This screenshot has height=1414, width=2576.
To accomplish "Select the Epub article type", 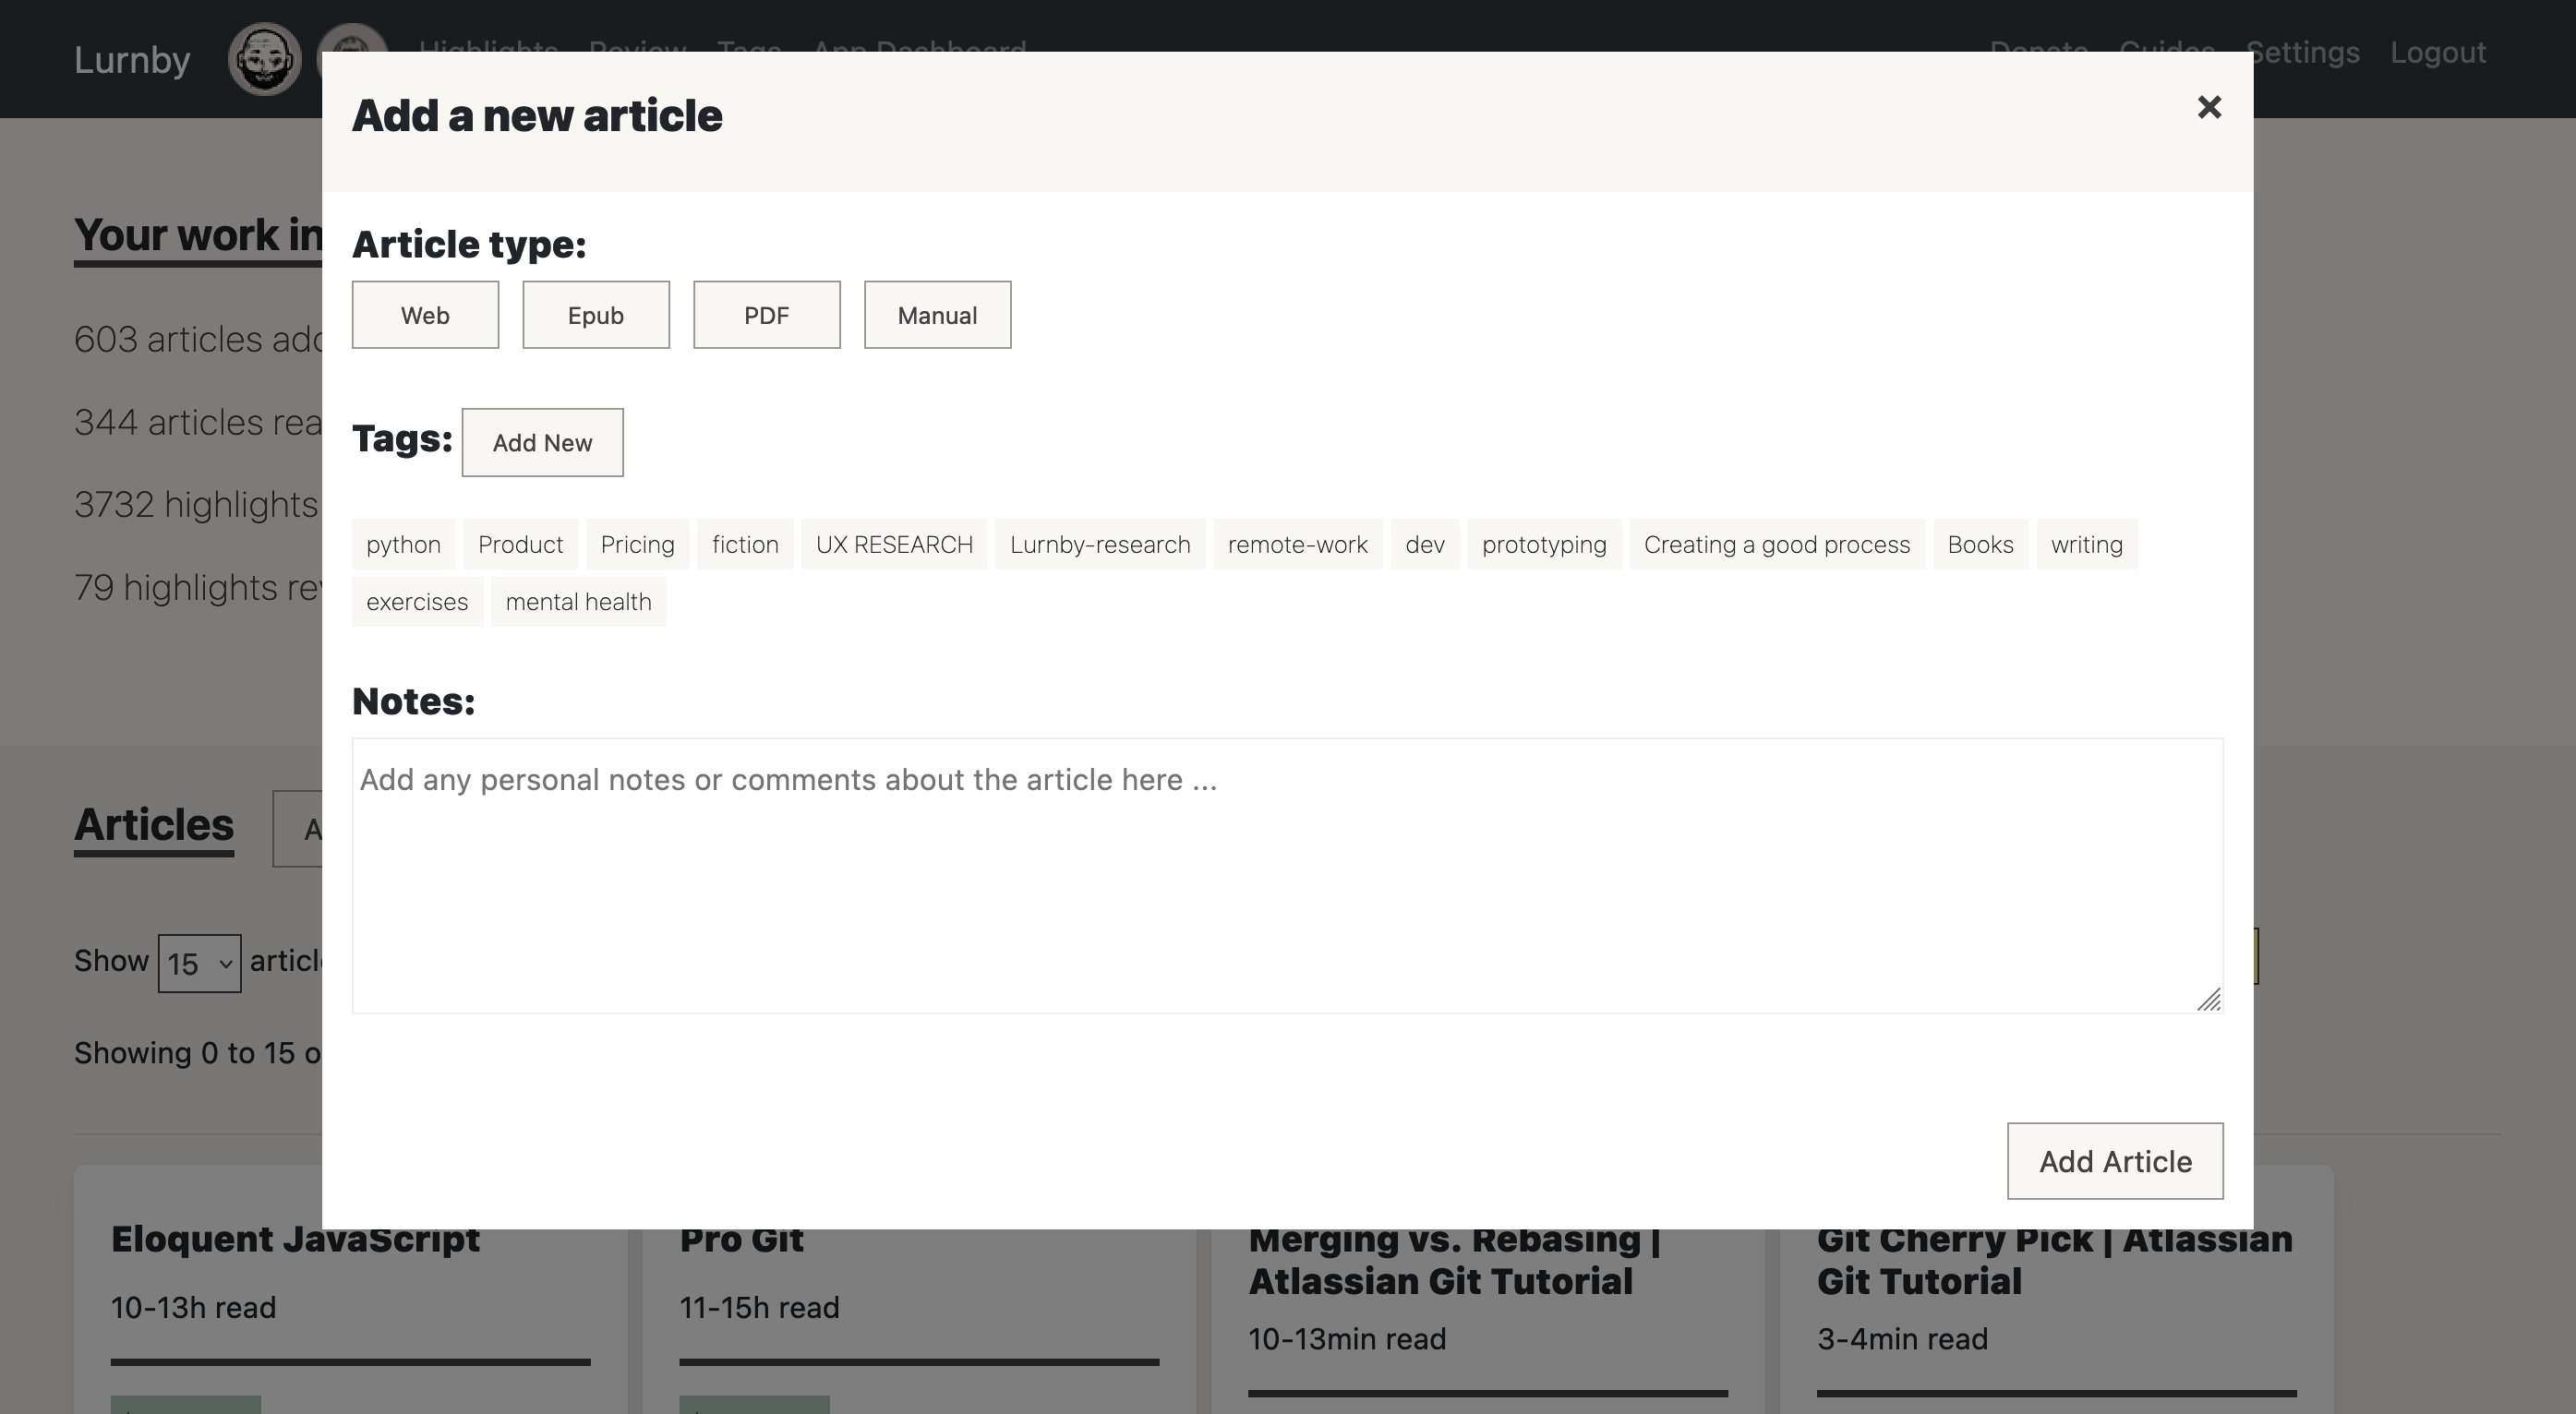I will [x=596, y=315].
